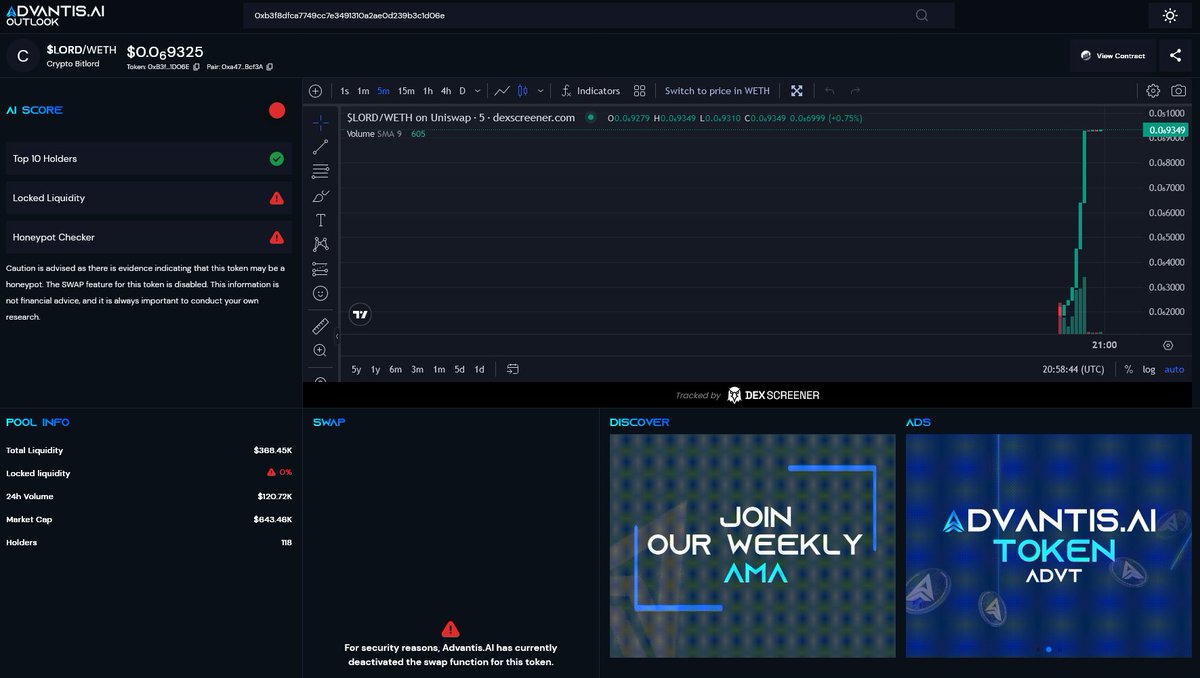1200x678 pixels.
Task: Click the redo arrow
Action: (855, 91)
